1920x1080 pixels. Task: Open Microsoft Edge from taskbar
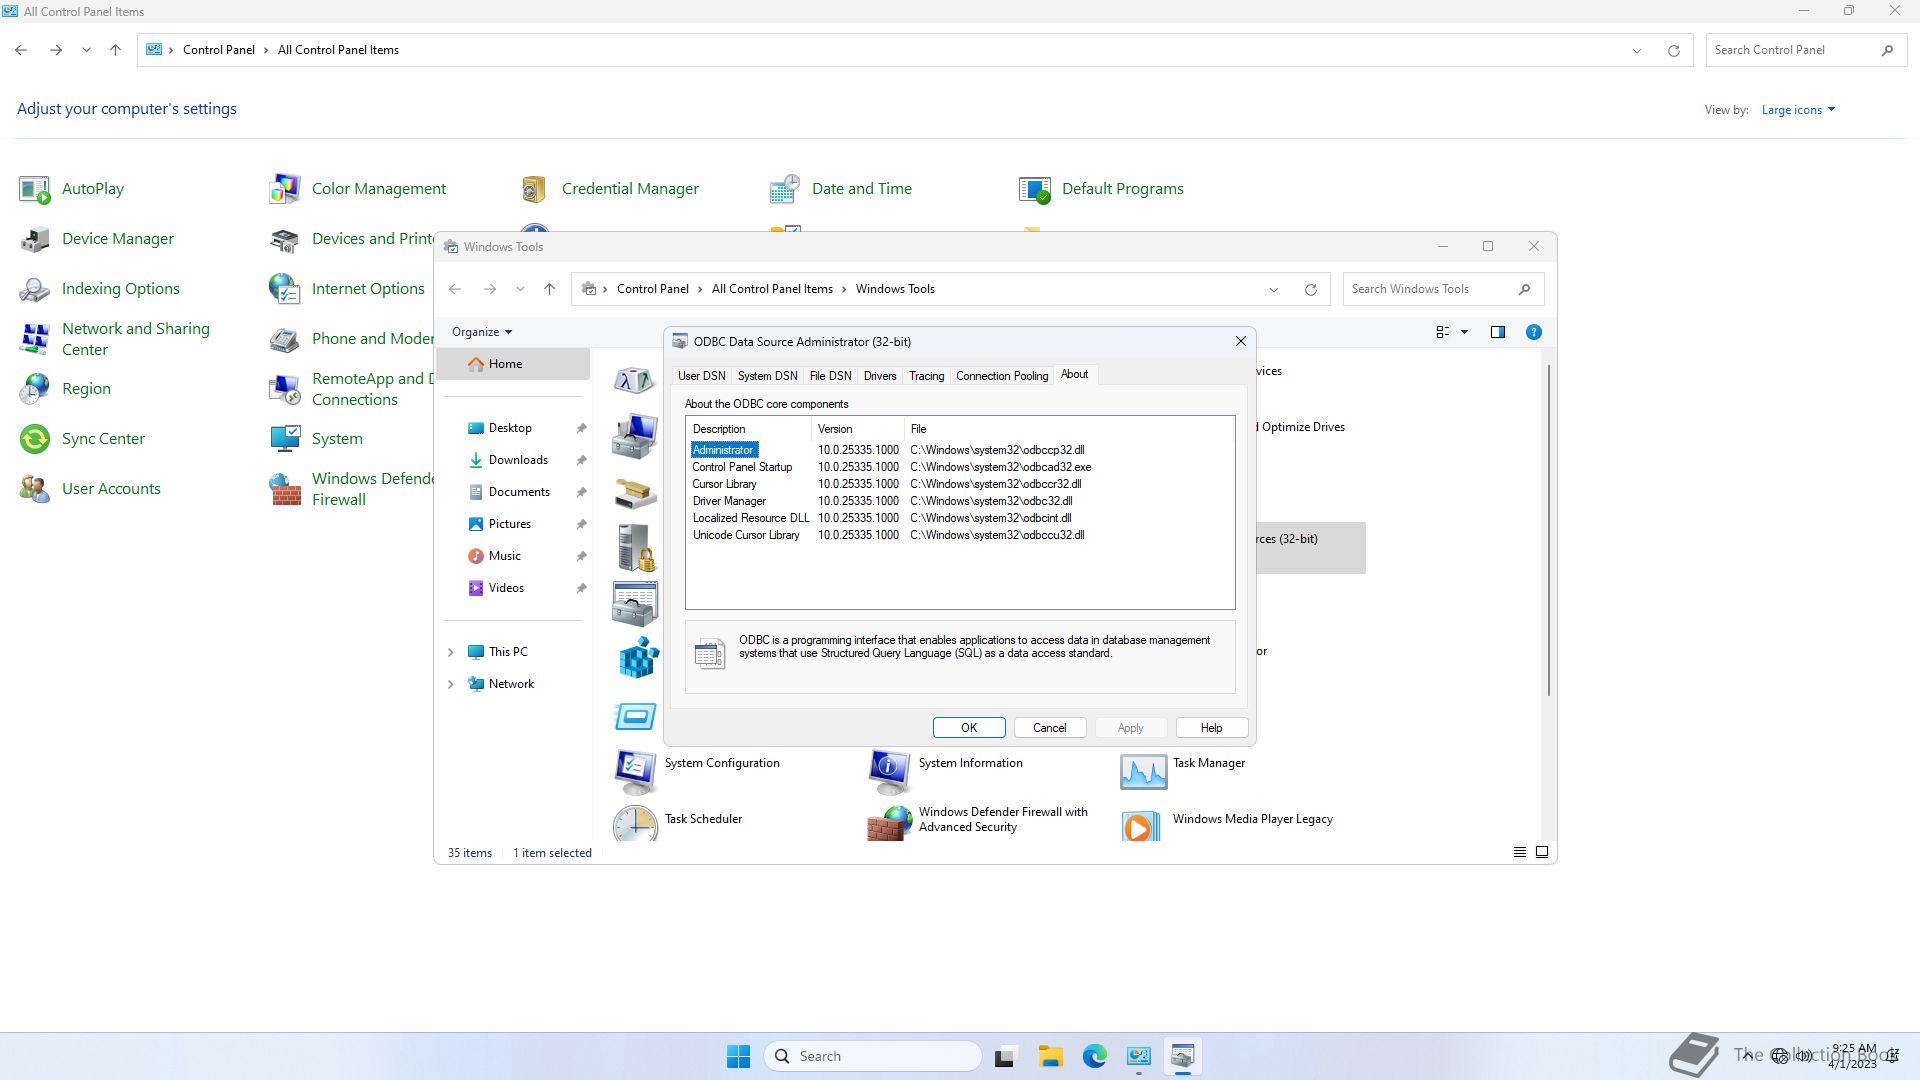pyautogui.click(x=1094, y=1056)
